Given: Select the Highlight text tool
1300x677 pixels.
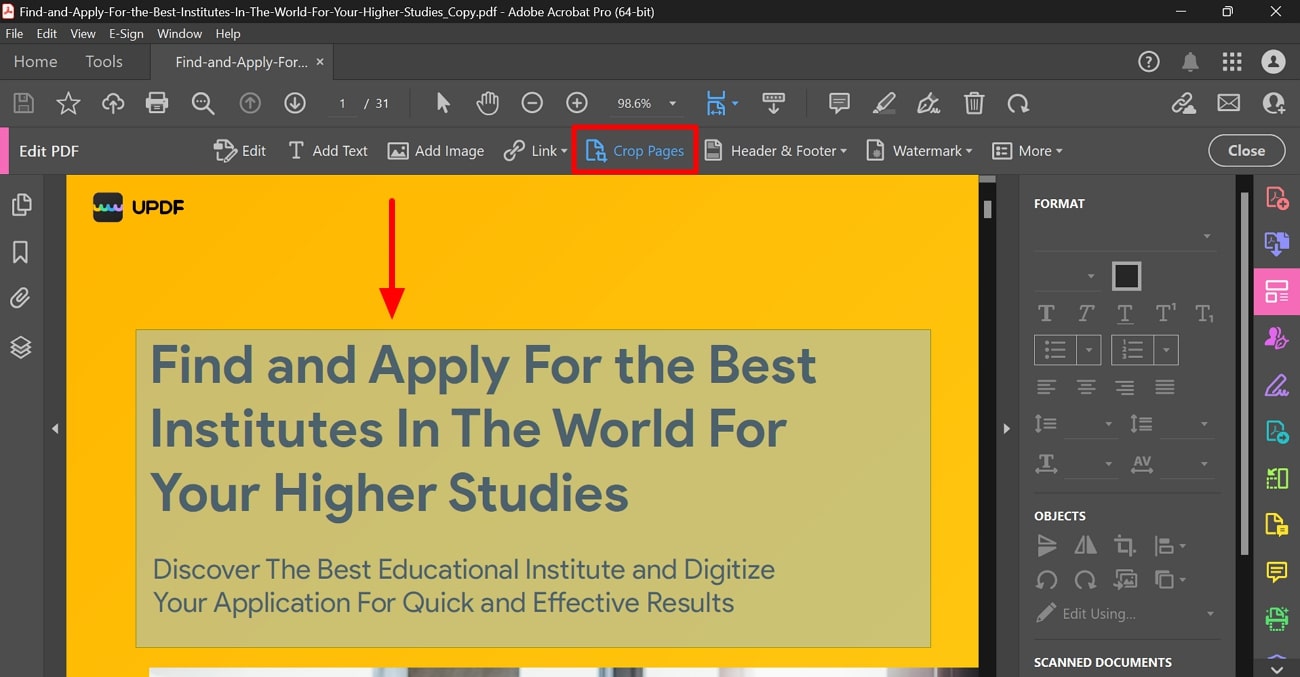Looking at the screenshot, I should tap(884, 103).
